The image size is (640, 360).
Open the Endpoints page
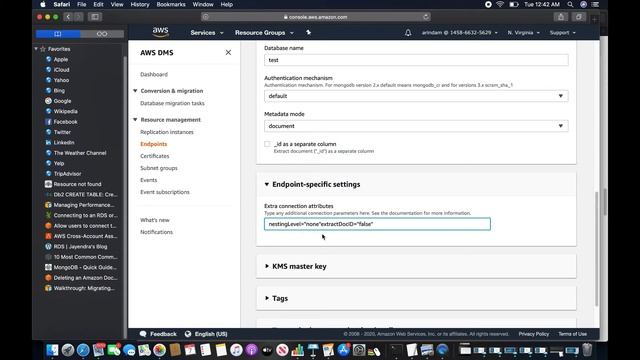click(153, 144)
